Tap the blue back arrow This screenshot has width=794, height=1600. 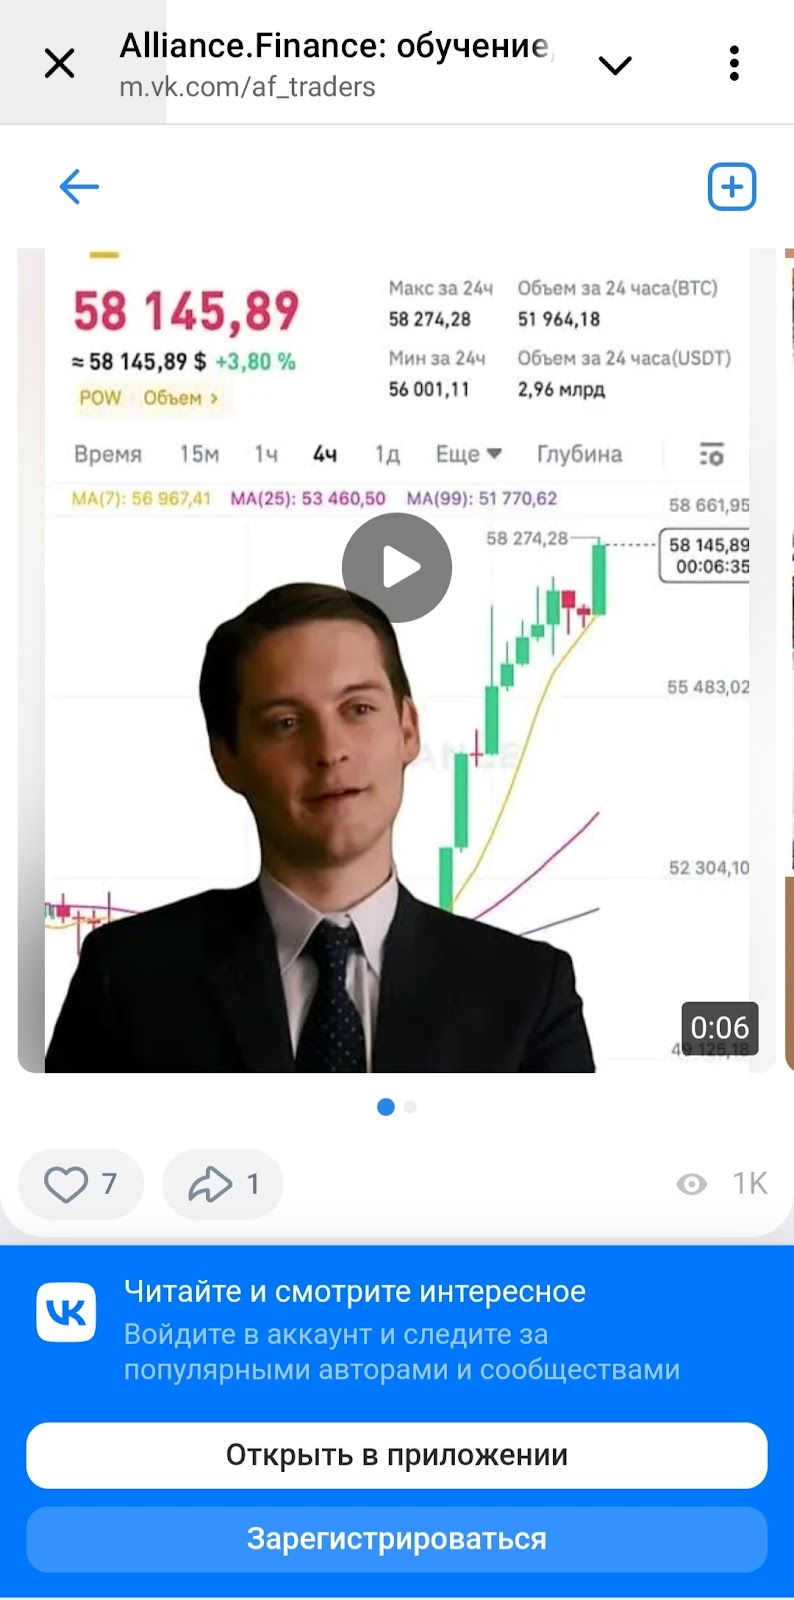pyautogui.click(x=79, y=186)
